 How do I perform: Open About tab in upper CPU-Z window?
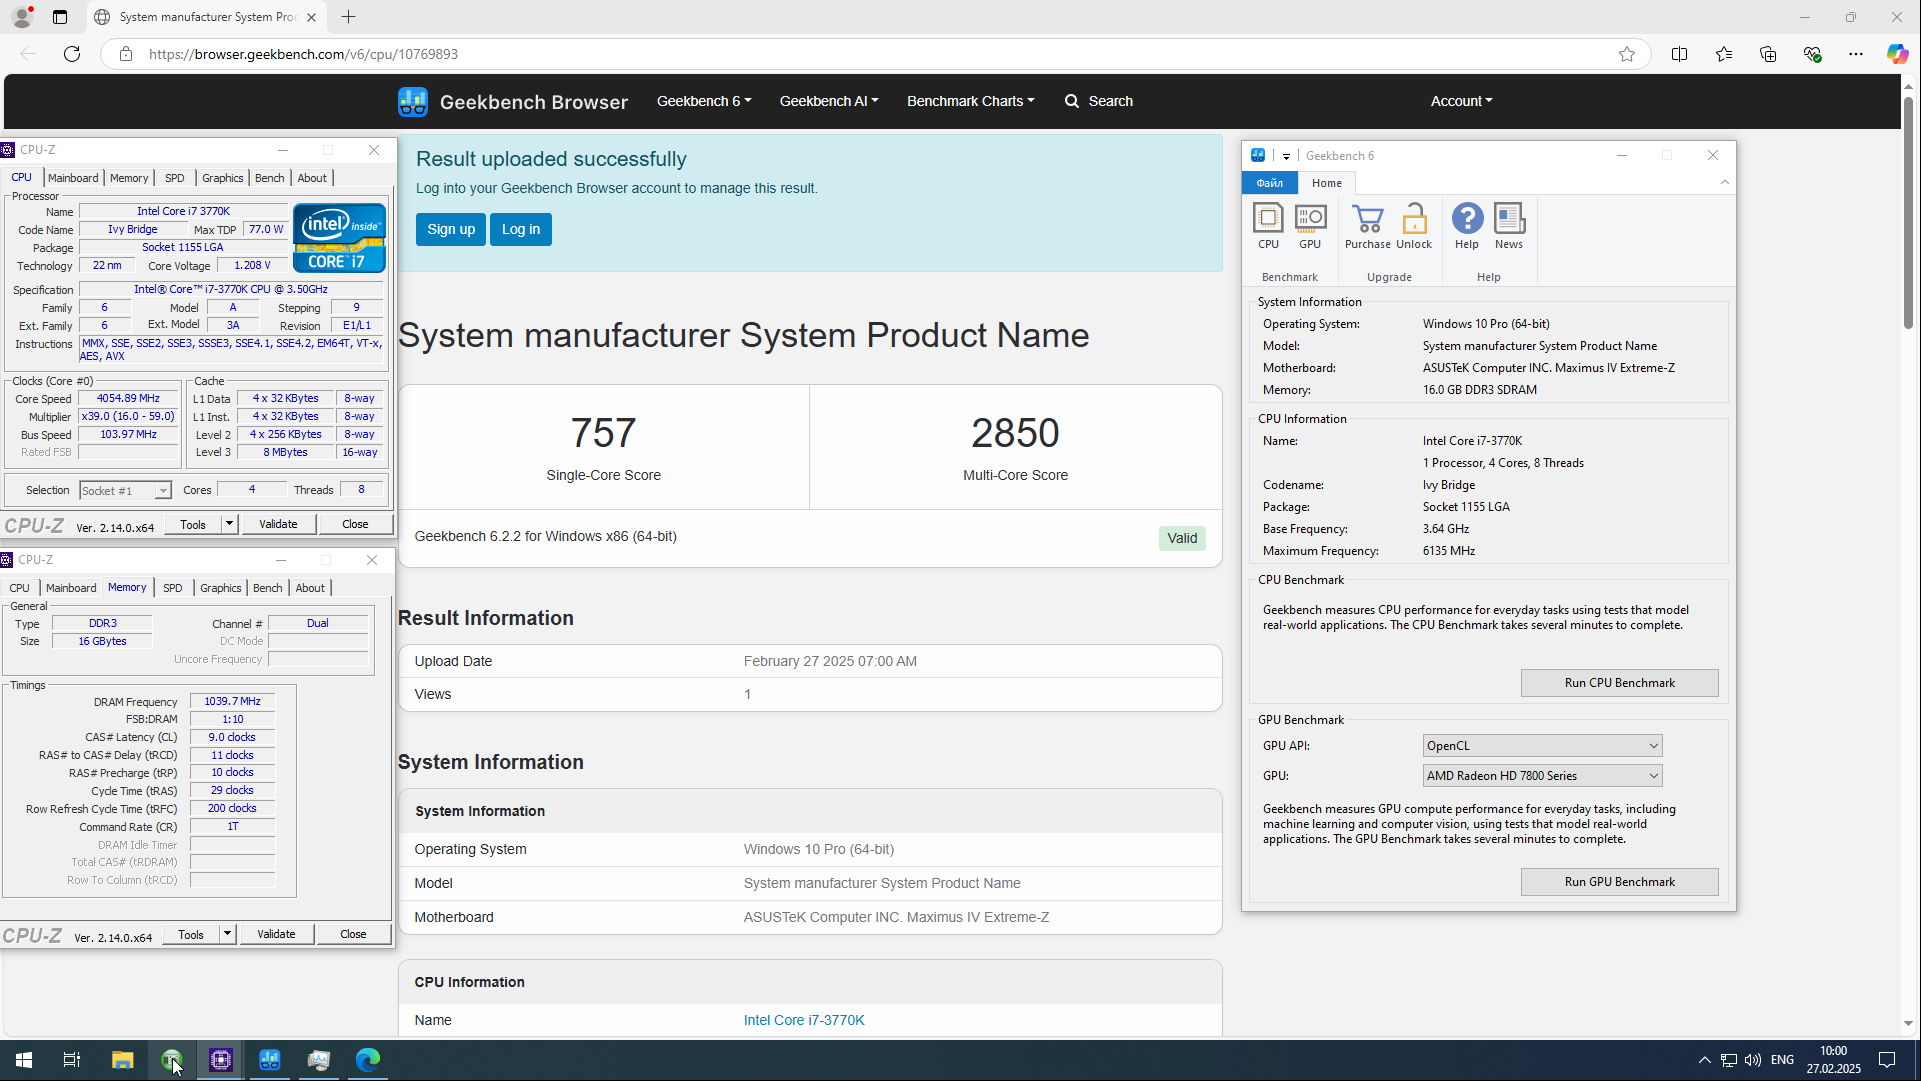(x=312, y=178)
